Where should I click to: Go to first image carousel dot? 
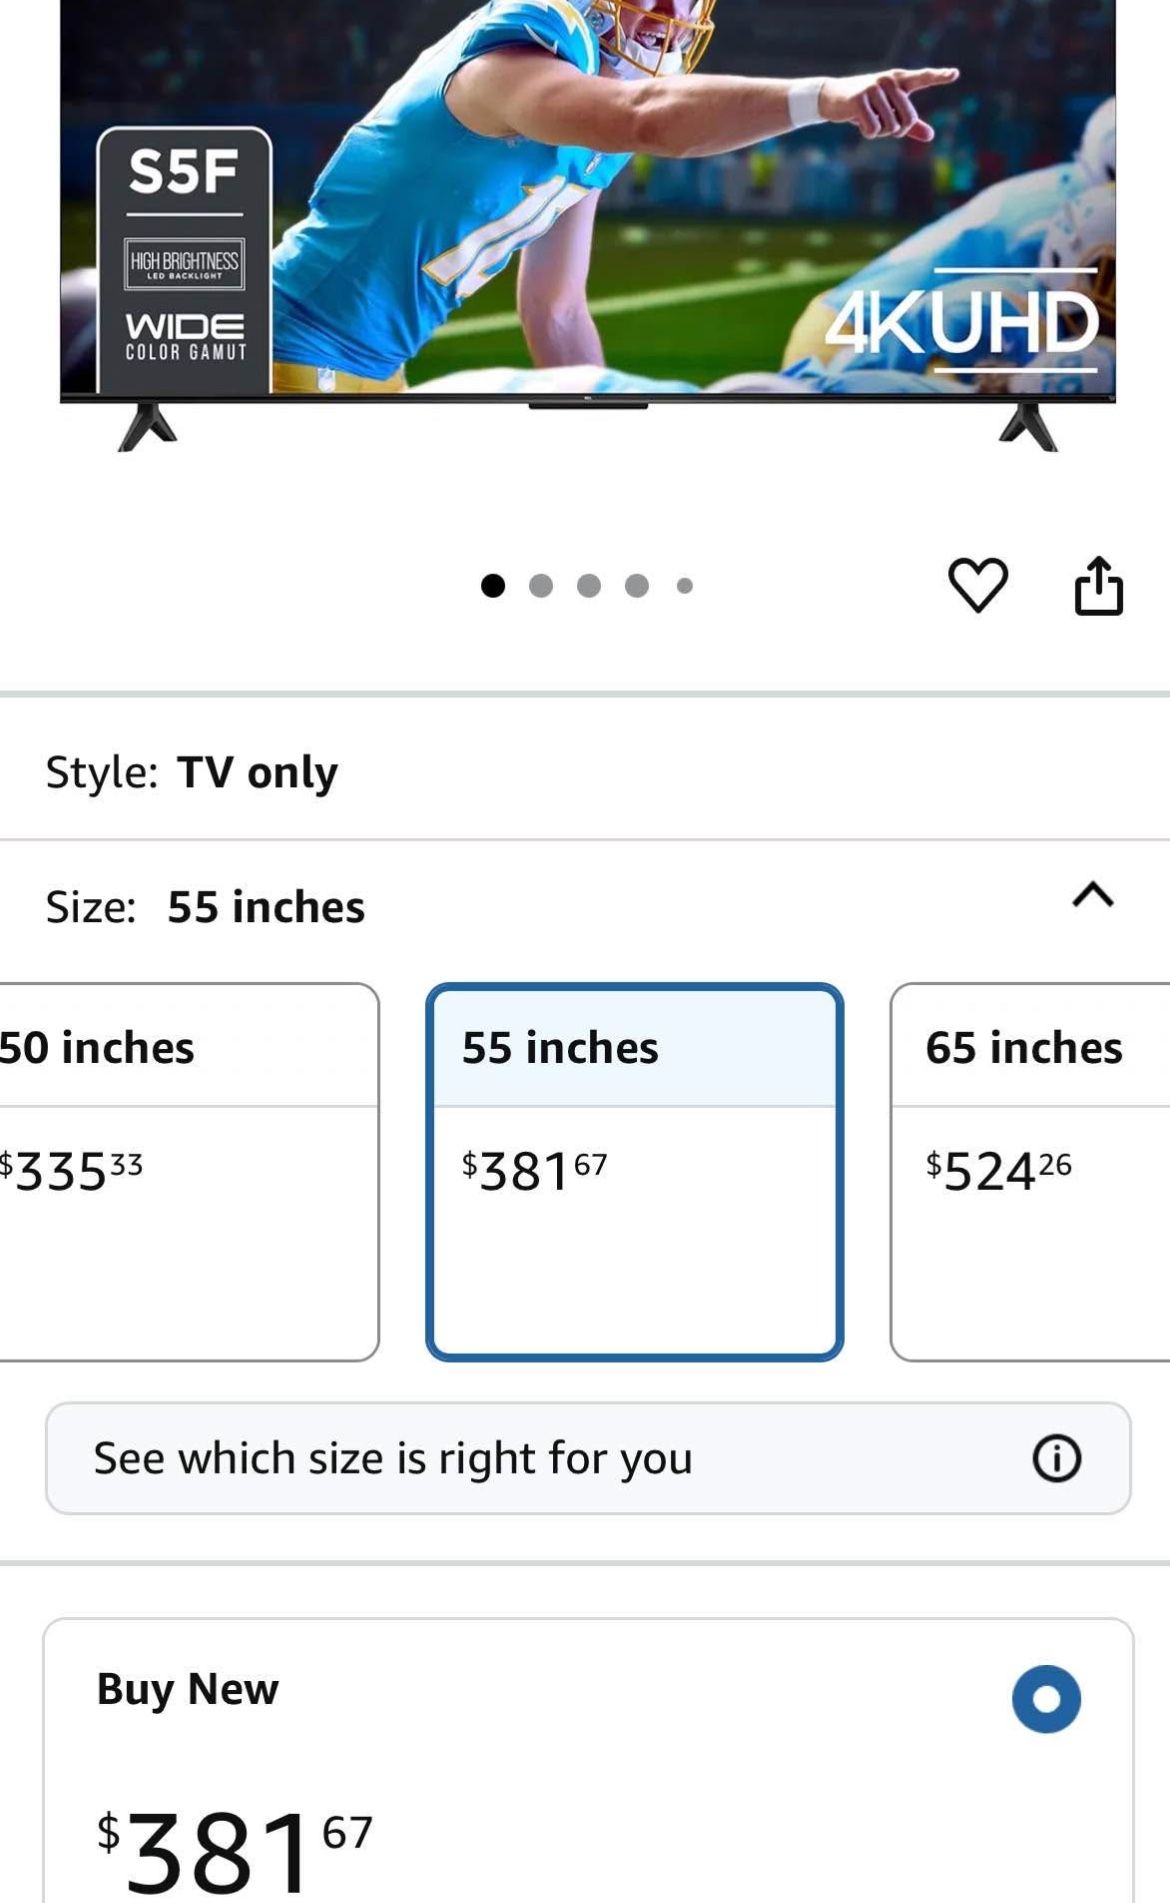[493, 586]
